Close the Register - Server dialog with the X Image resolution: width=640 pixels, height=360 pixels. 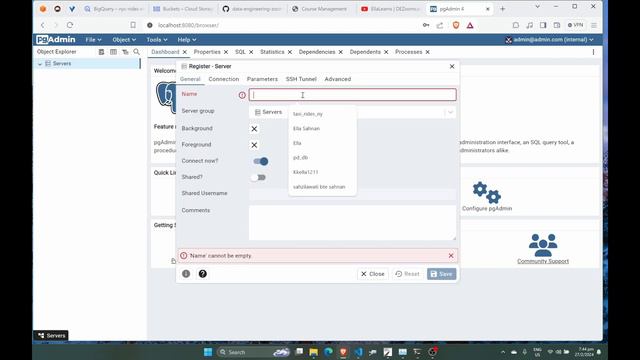(452, 66)
